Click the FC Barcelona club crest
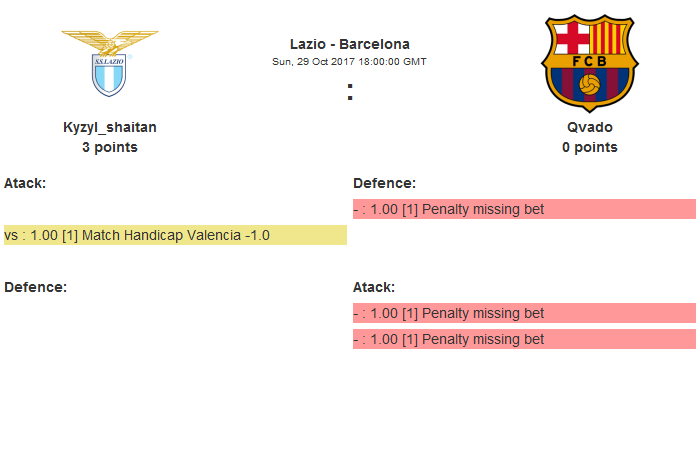The width and height of the screenshot is (700, 460). [589, 63]
